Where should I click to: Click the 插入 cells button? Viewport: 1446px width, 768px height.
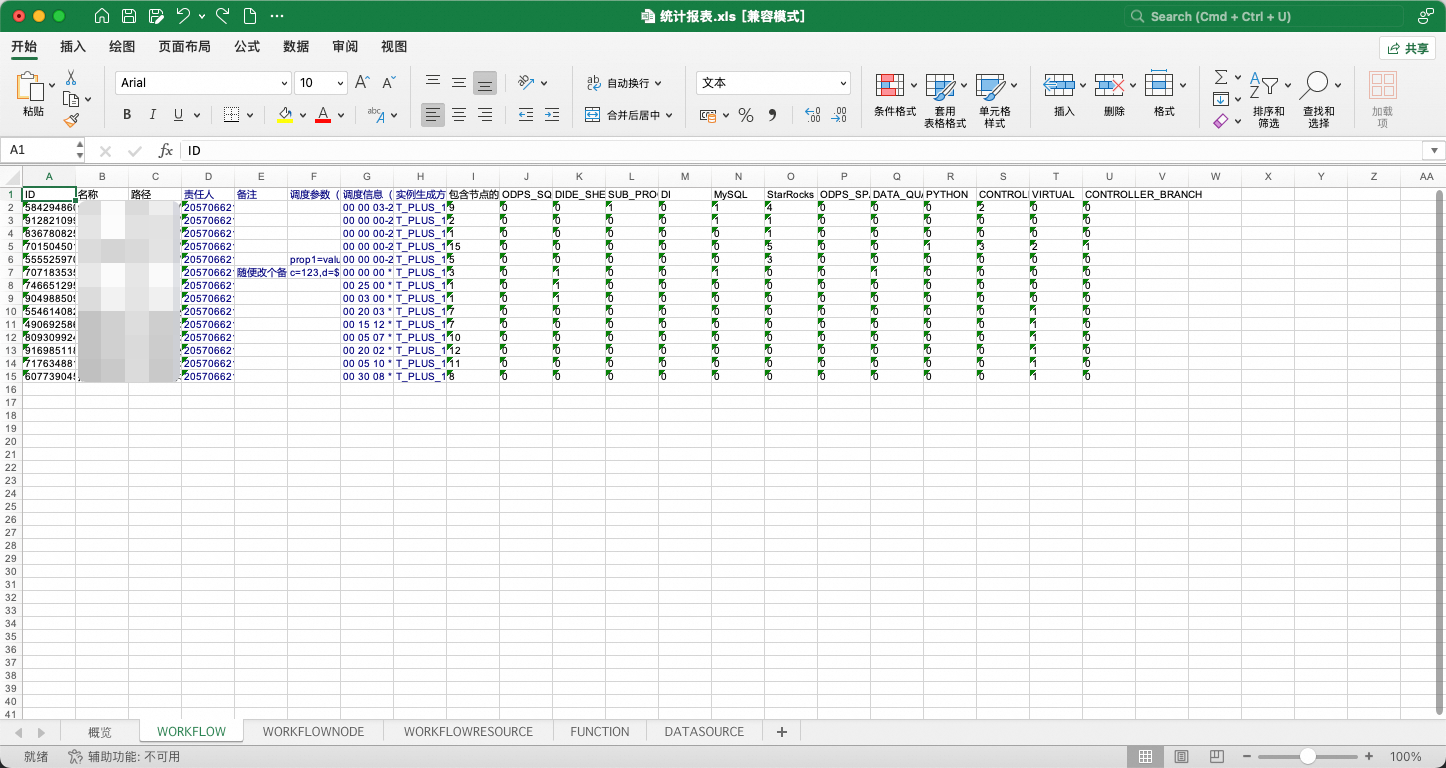1064,96
